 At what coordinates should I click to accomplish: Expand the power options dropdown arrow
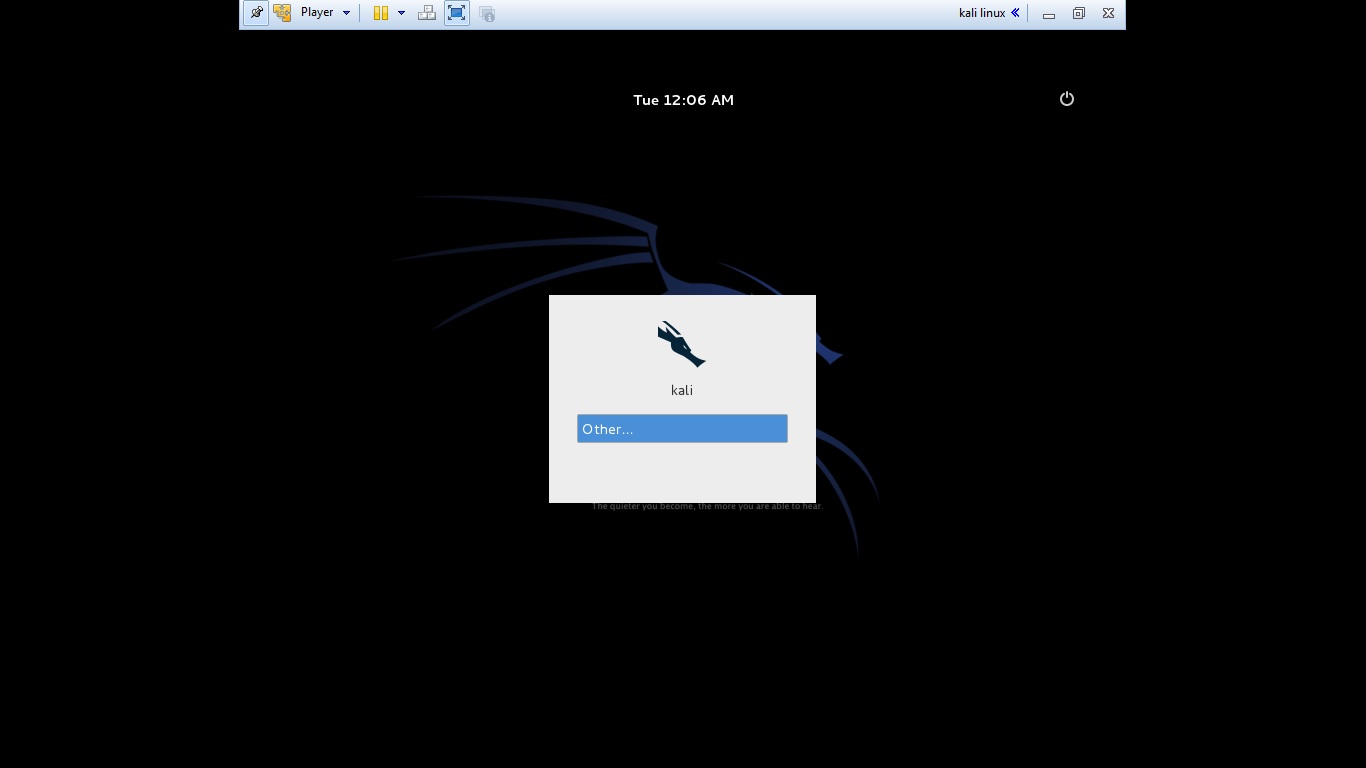coord(401,13)
